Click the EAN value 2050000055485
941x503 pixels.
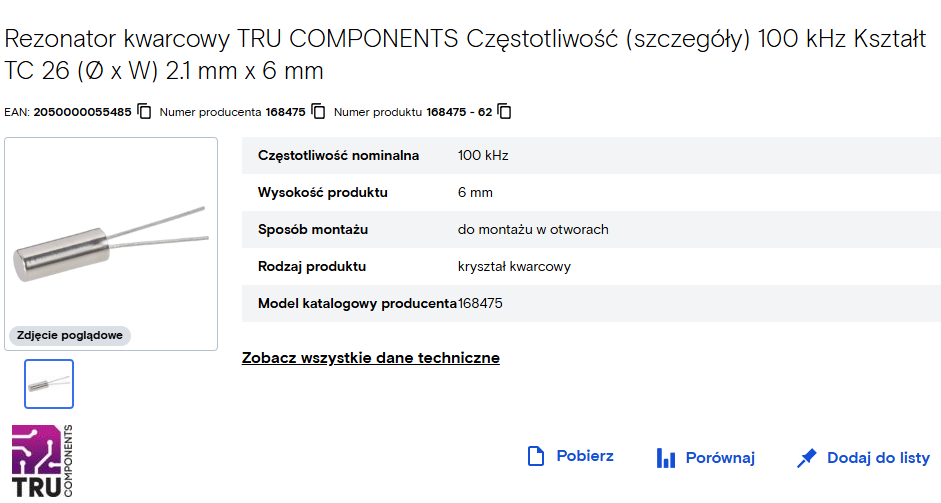coord(82,112)
